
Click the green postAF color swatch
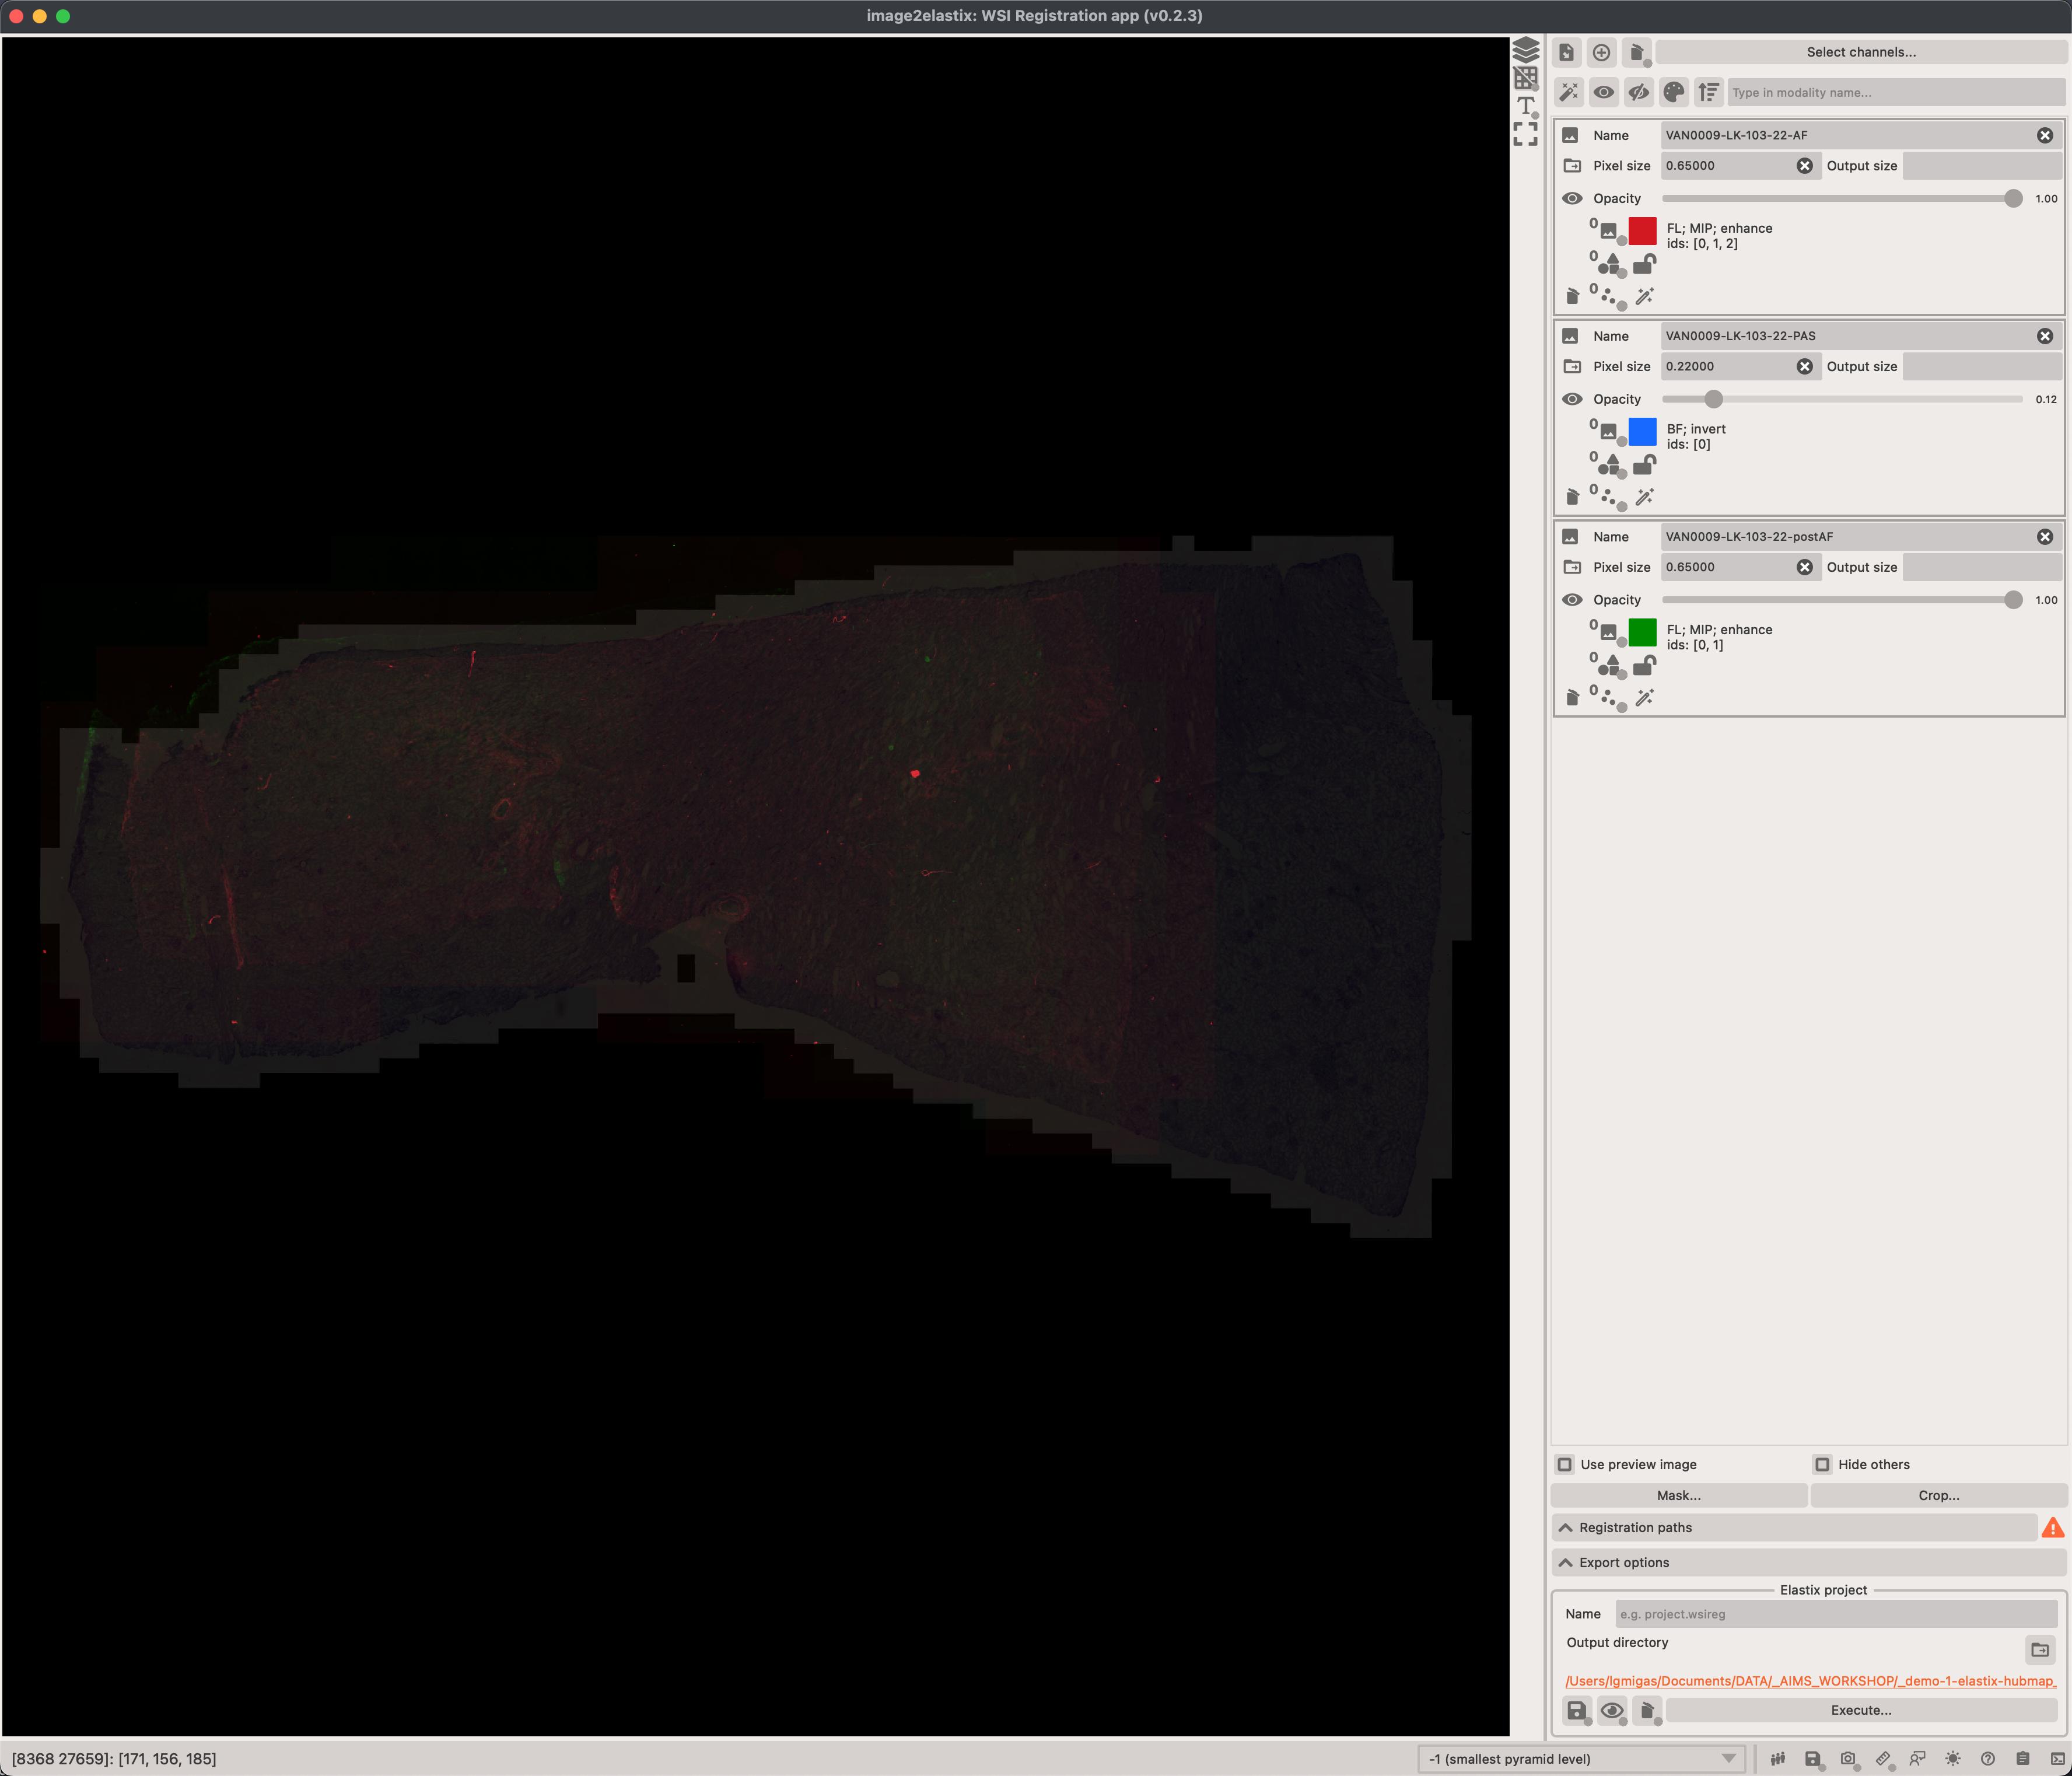click(1642, 632)
